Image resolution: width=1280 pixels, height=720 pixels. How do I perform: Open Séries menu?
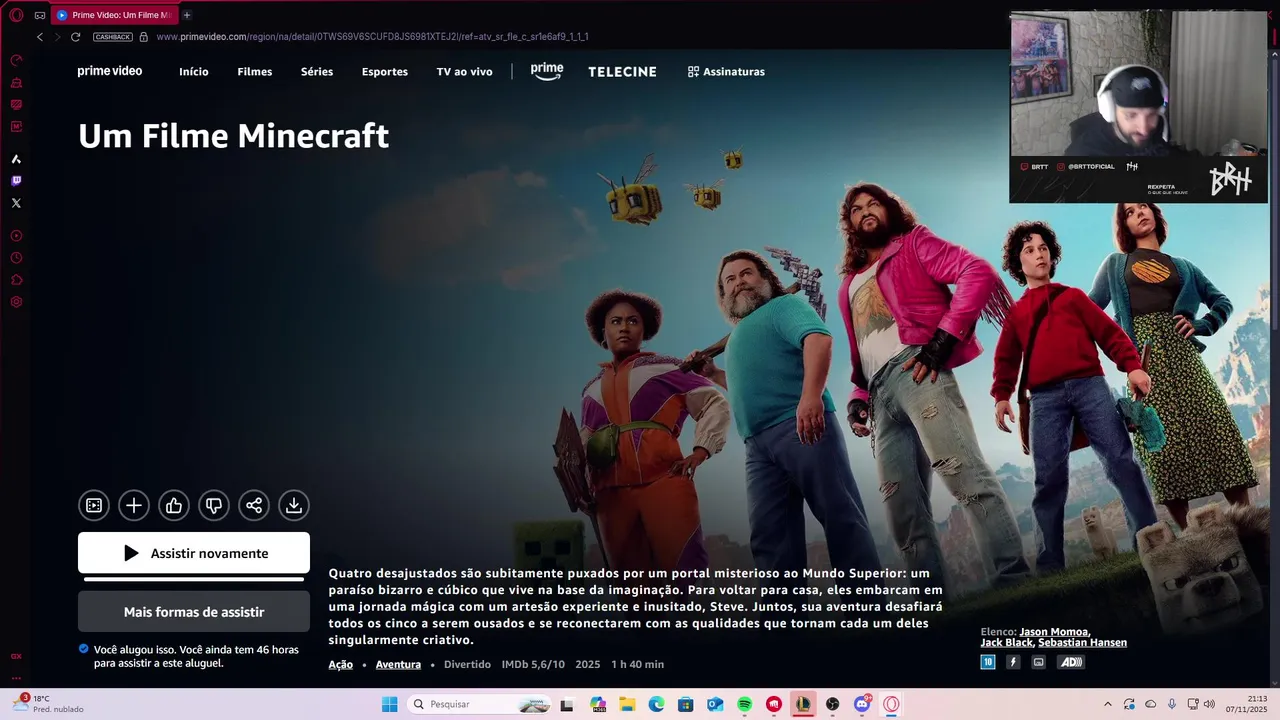point(317,72)
